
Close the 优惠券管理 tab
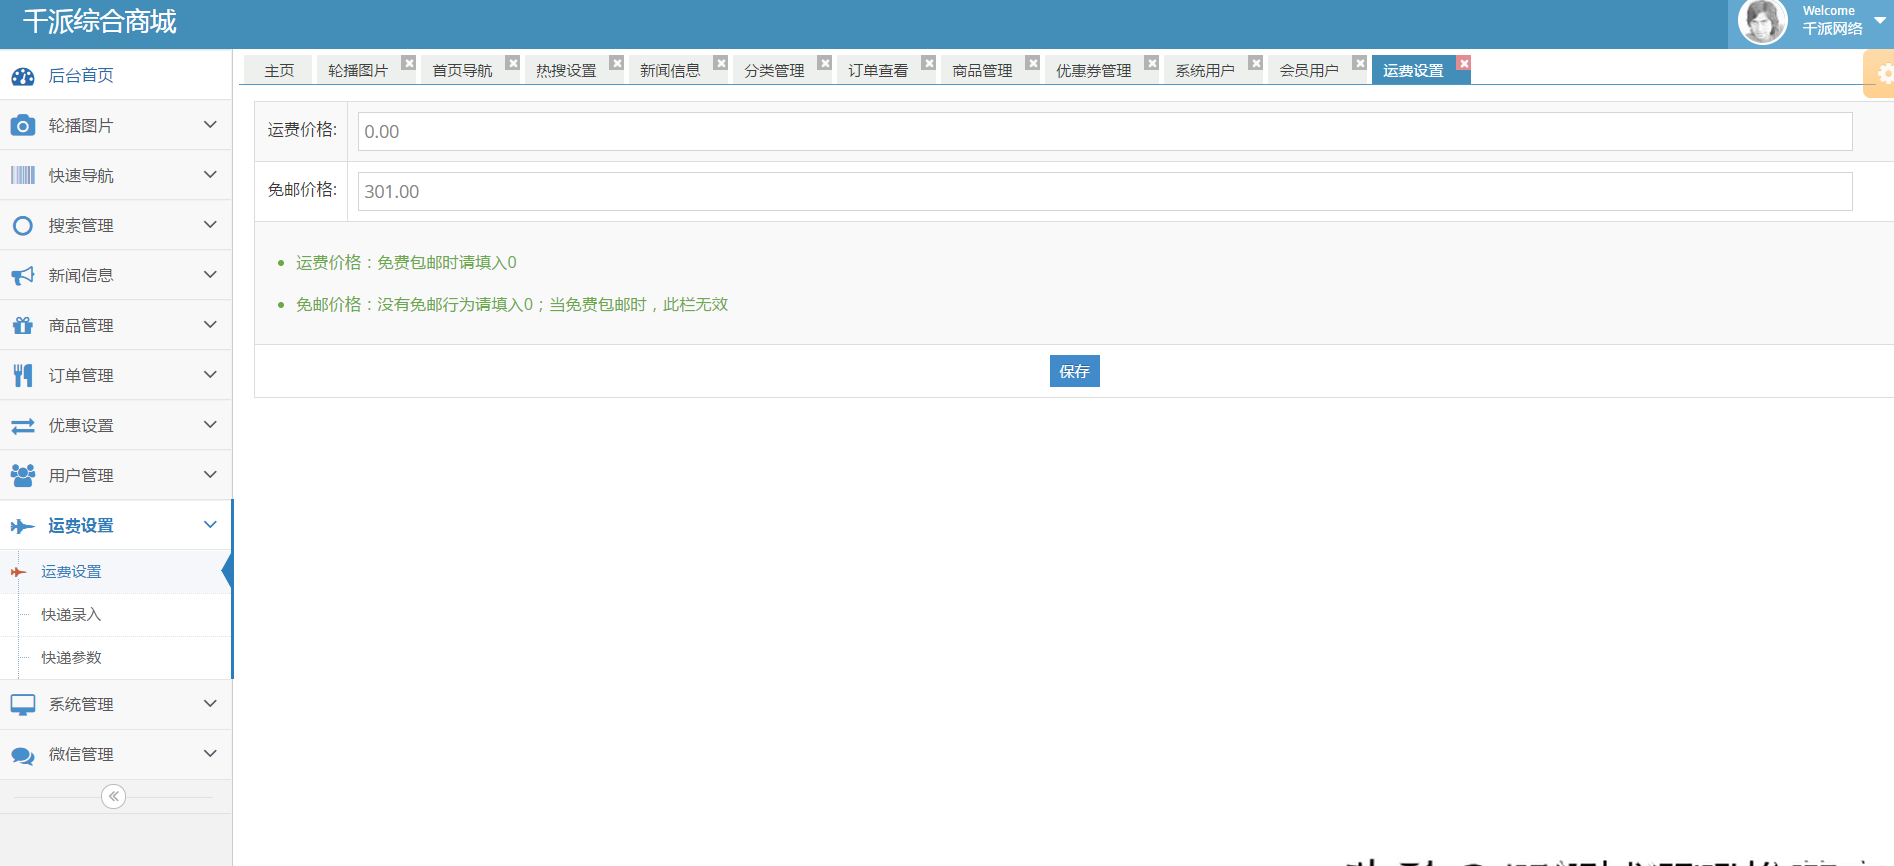pos(1152,63)
